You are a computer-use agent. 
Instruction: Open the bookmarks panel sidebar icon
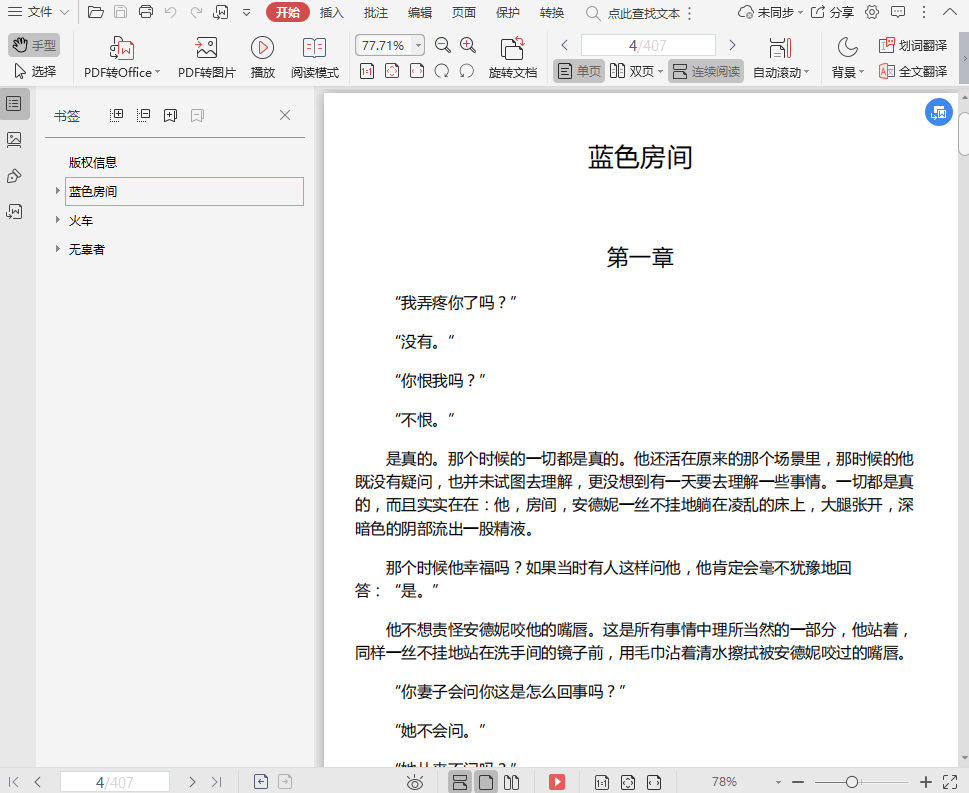pos(14,103)
